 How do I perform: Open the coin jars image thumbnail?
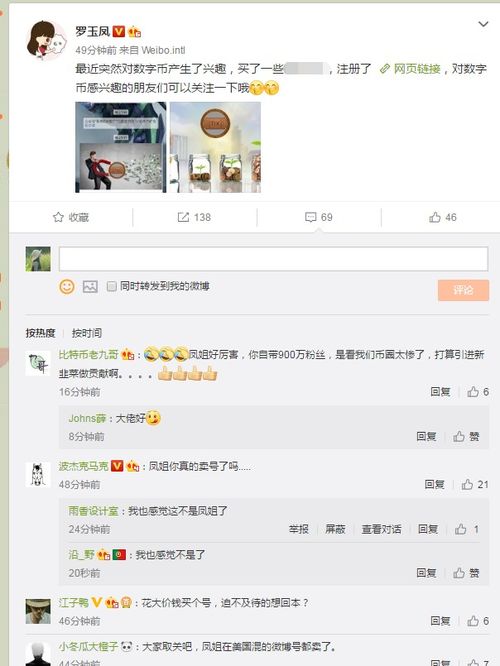coord(215,147)
